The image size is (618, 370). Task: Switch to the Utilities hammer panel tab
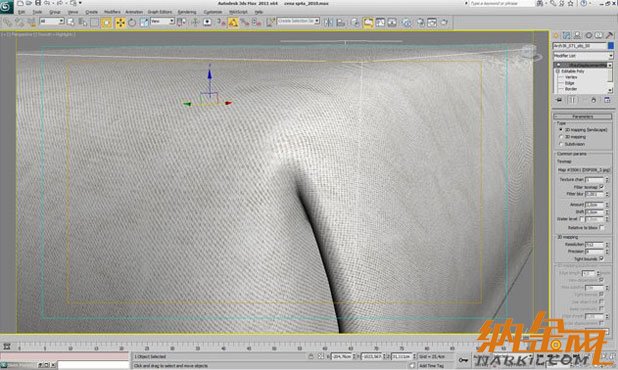(x=609, y=36)
